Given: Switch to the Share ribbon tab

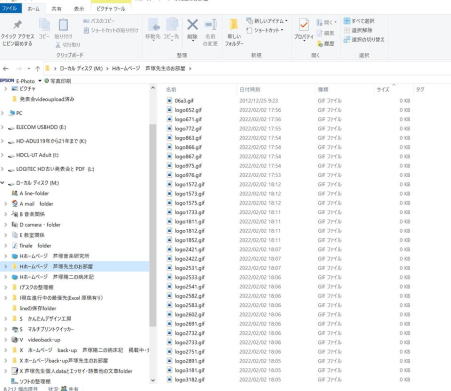Looking at the screenshot, I should pyautogui.click(x=56, y=9).
